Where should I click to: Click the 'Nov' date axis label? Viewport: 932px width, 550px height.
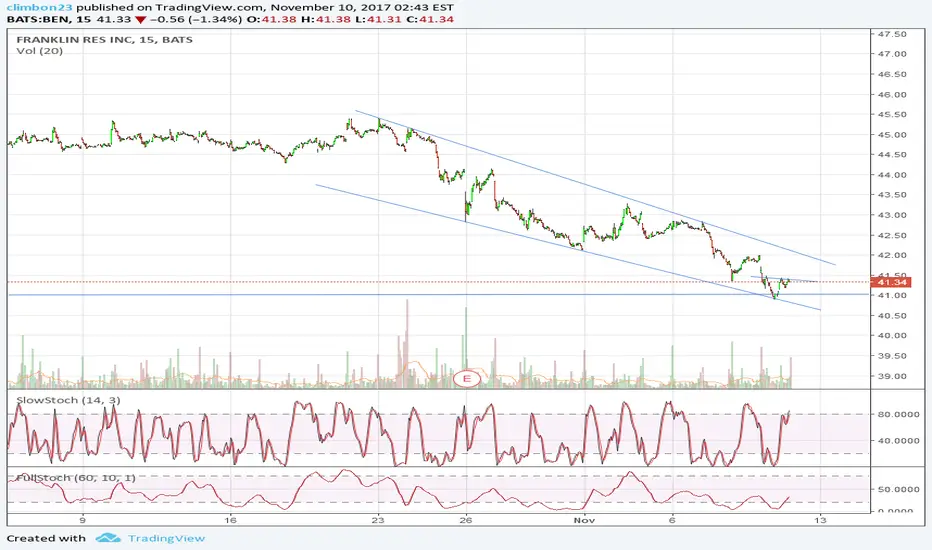[x=584, y=520]
